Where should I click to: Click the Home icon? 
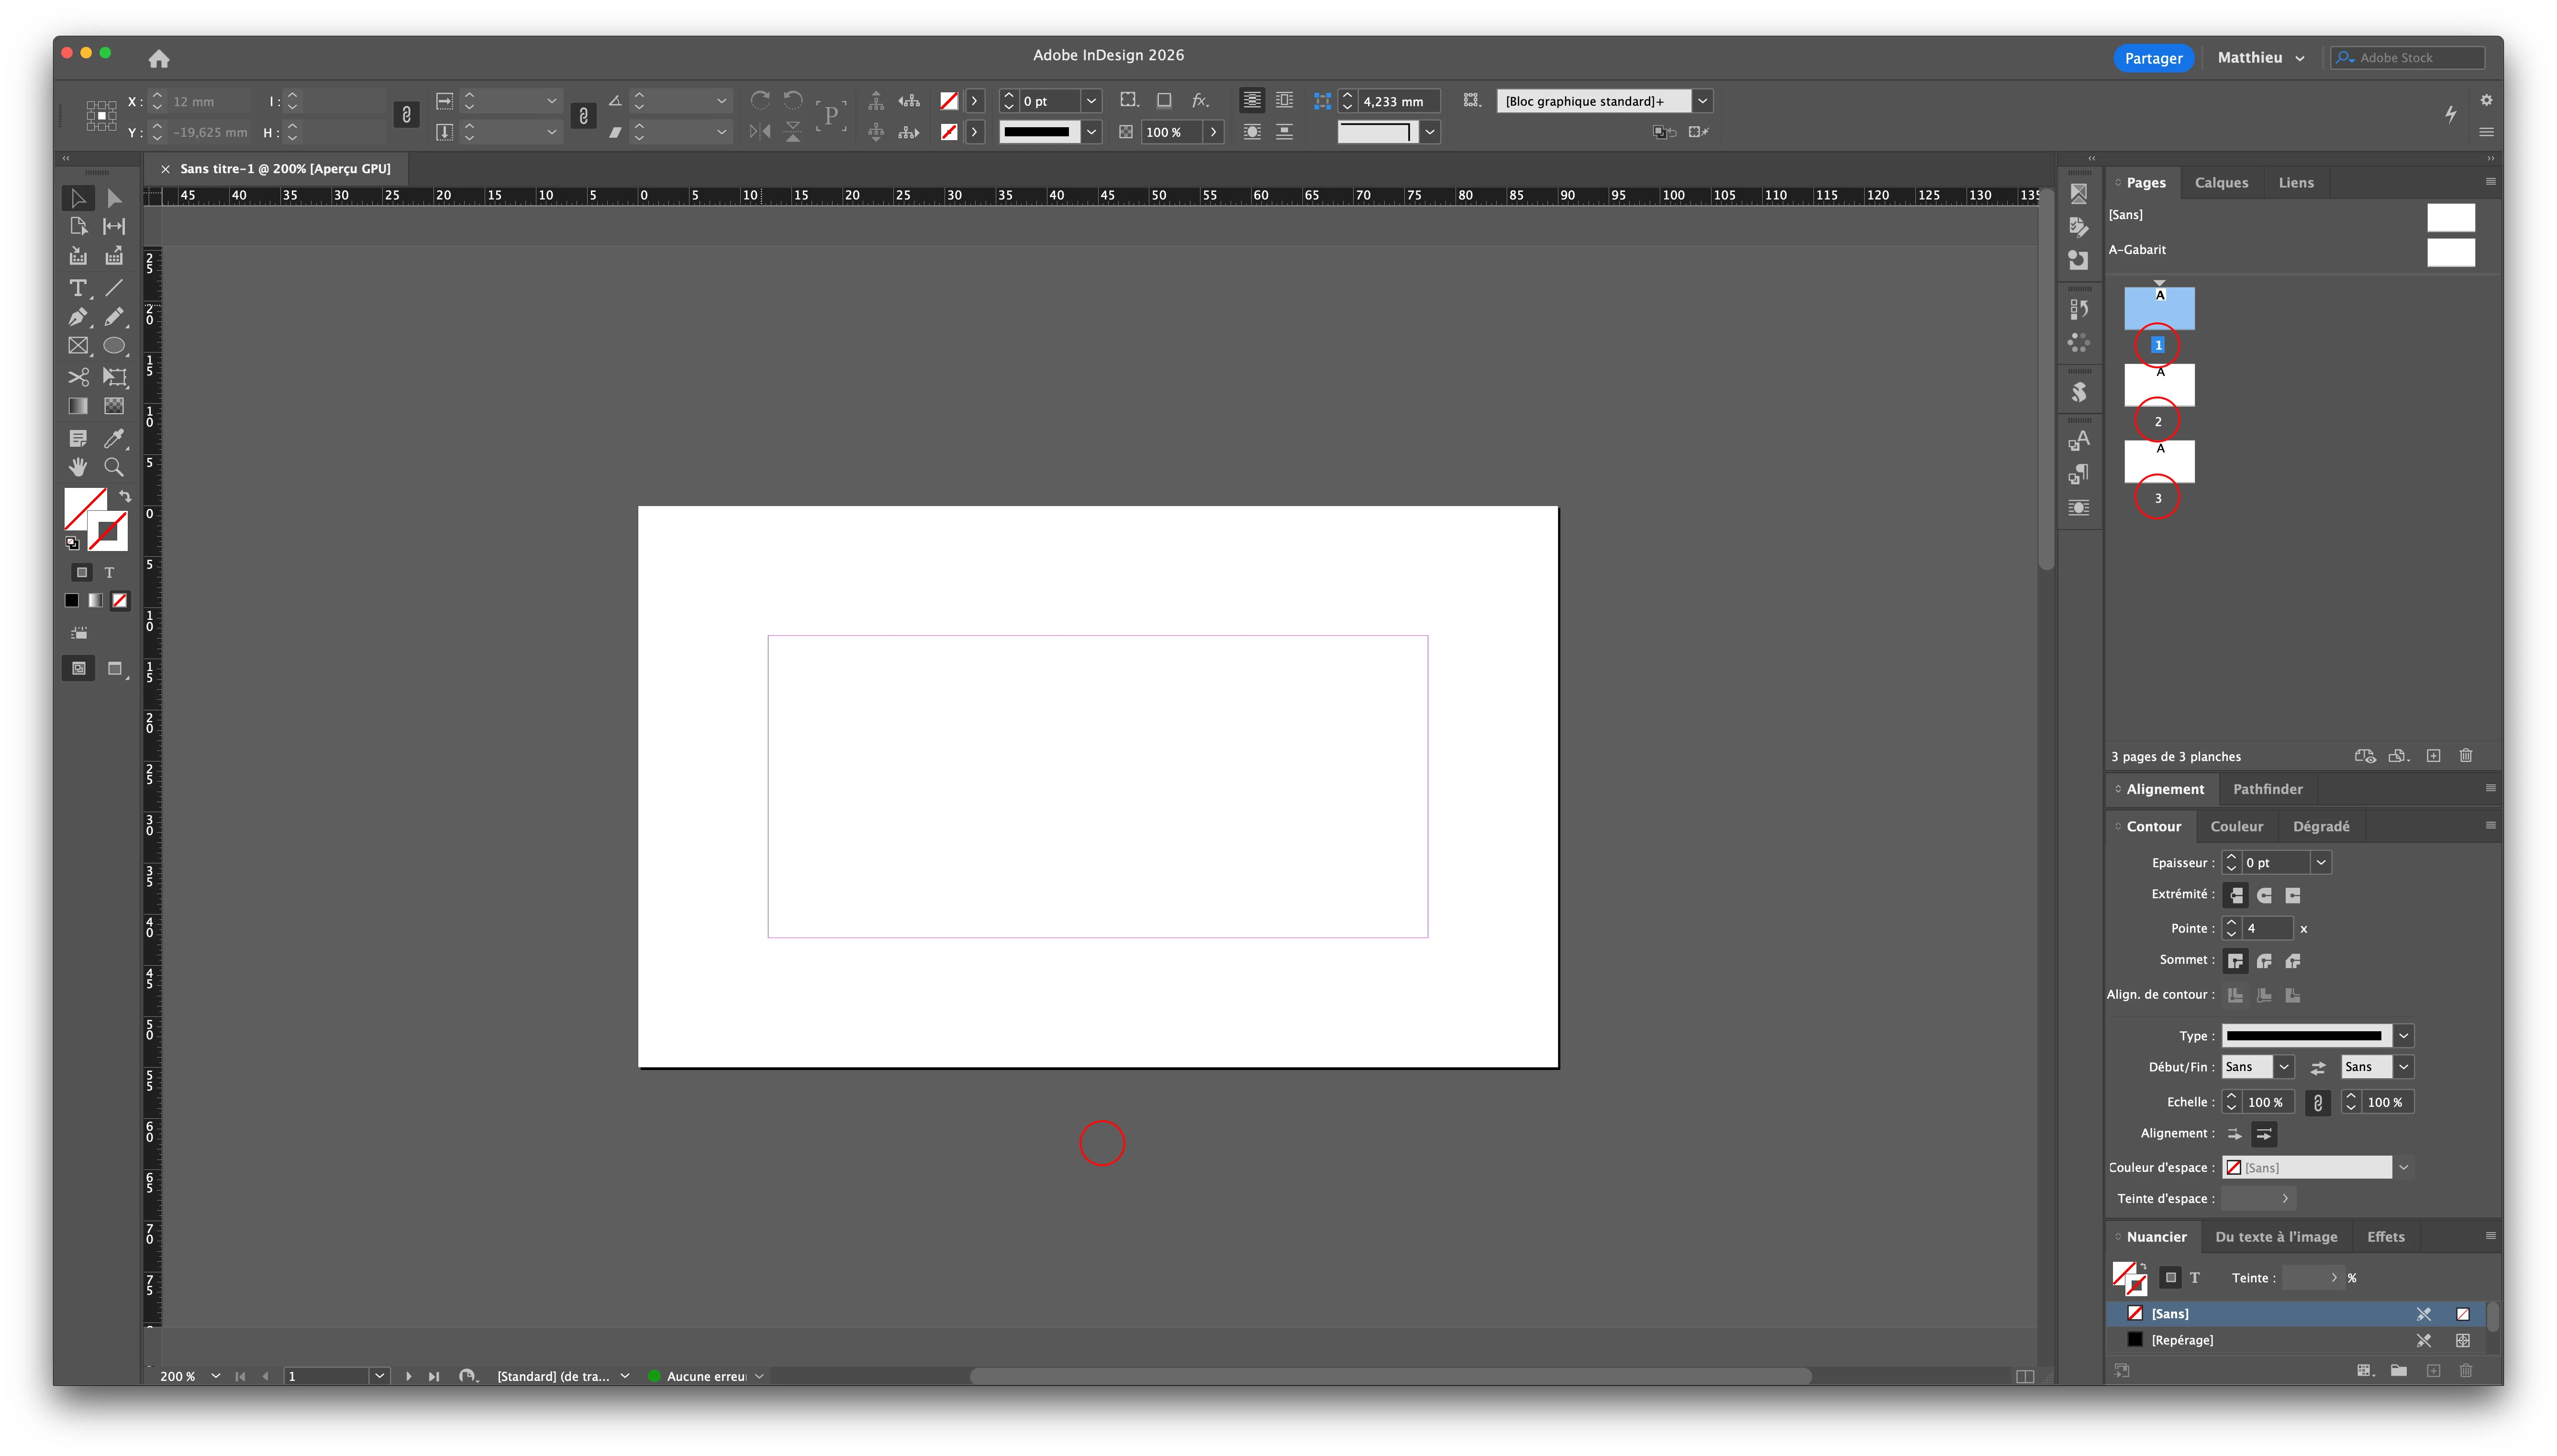coord(158,59)
